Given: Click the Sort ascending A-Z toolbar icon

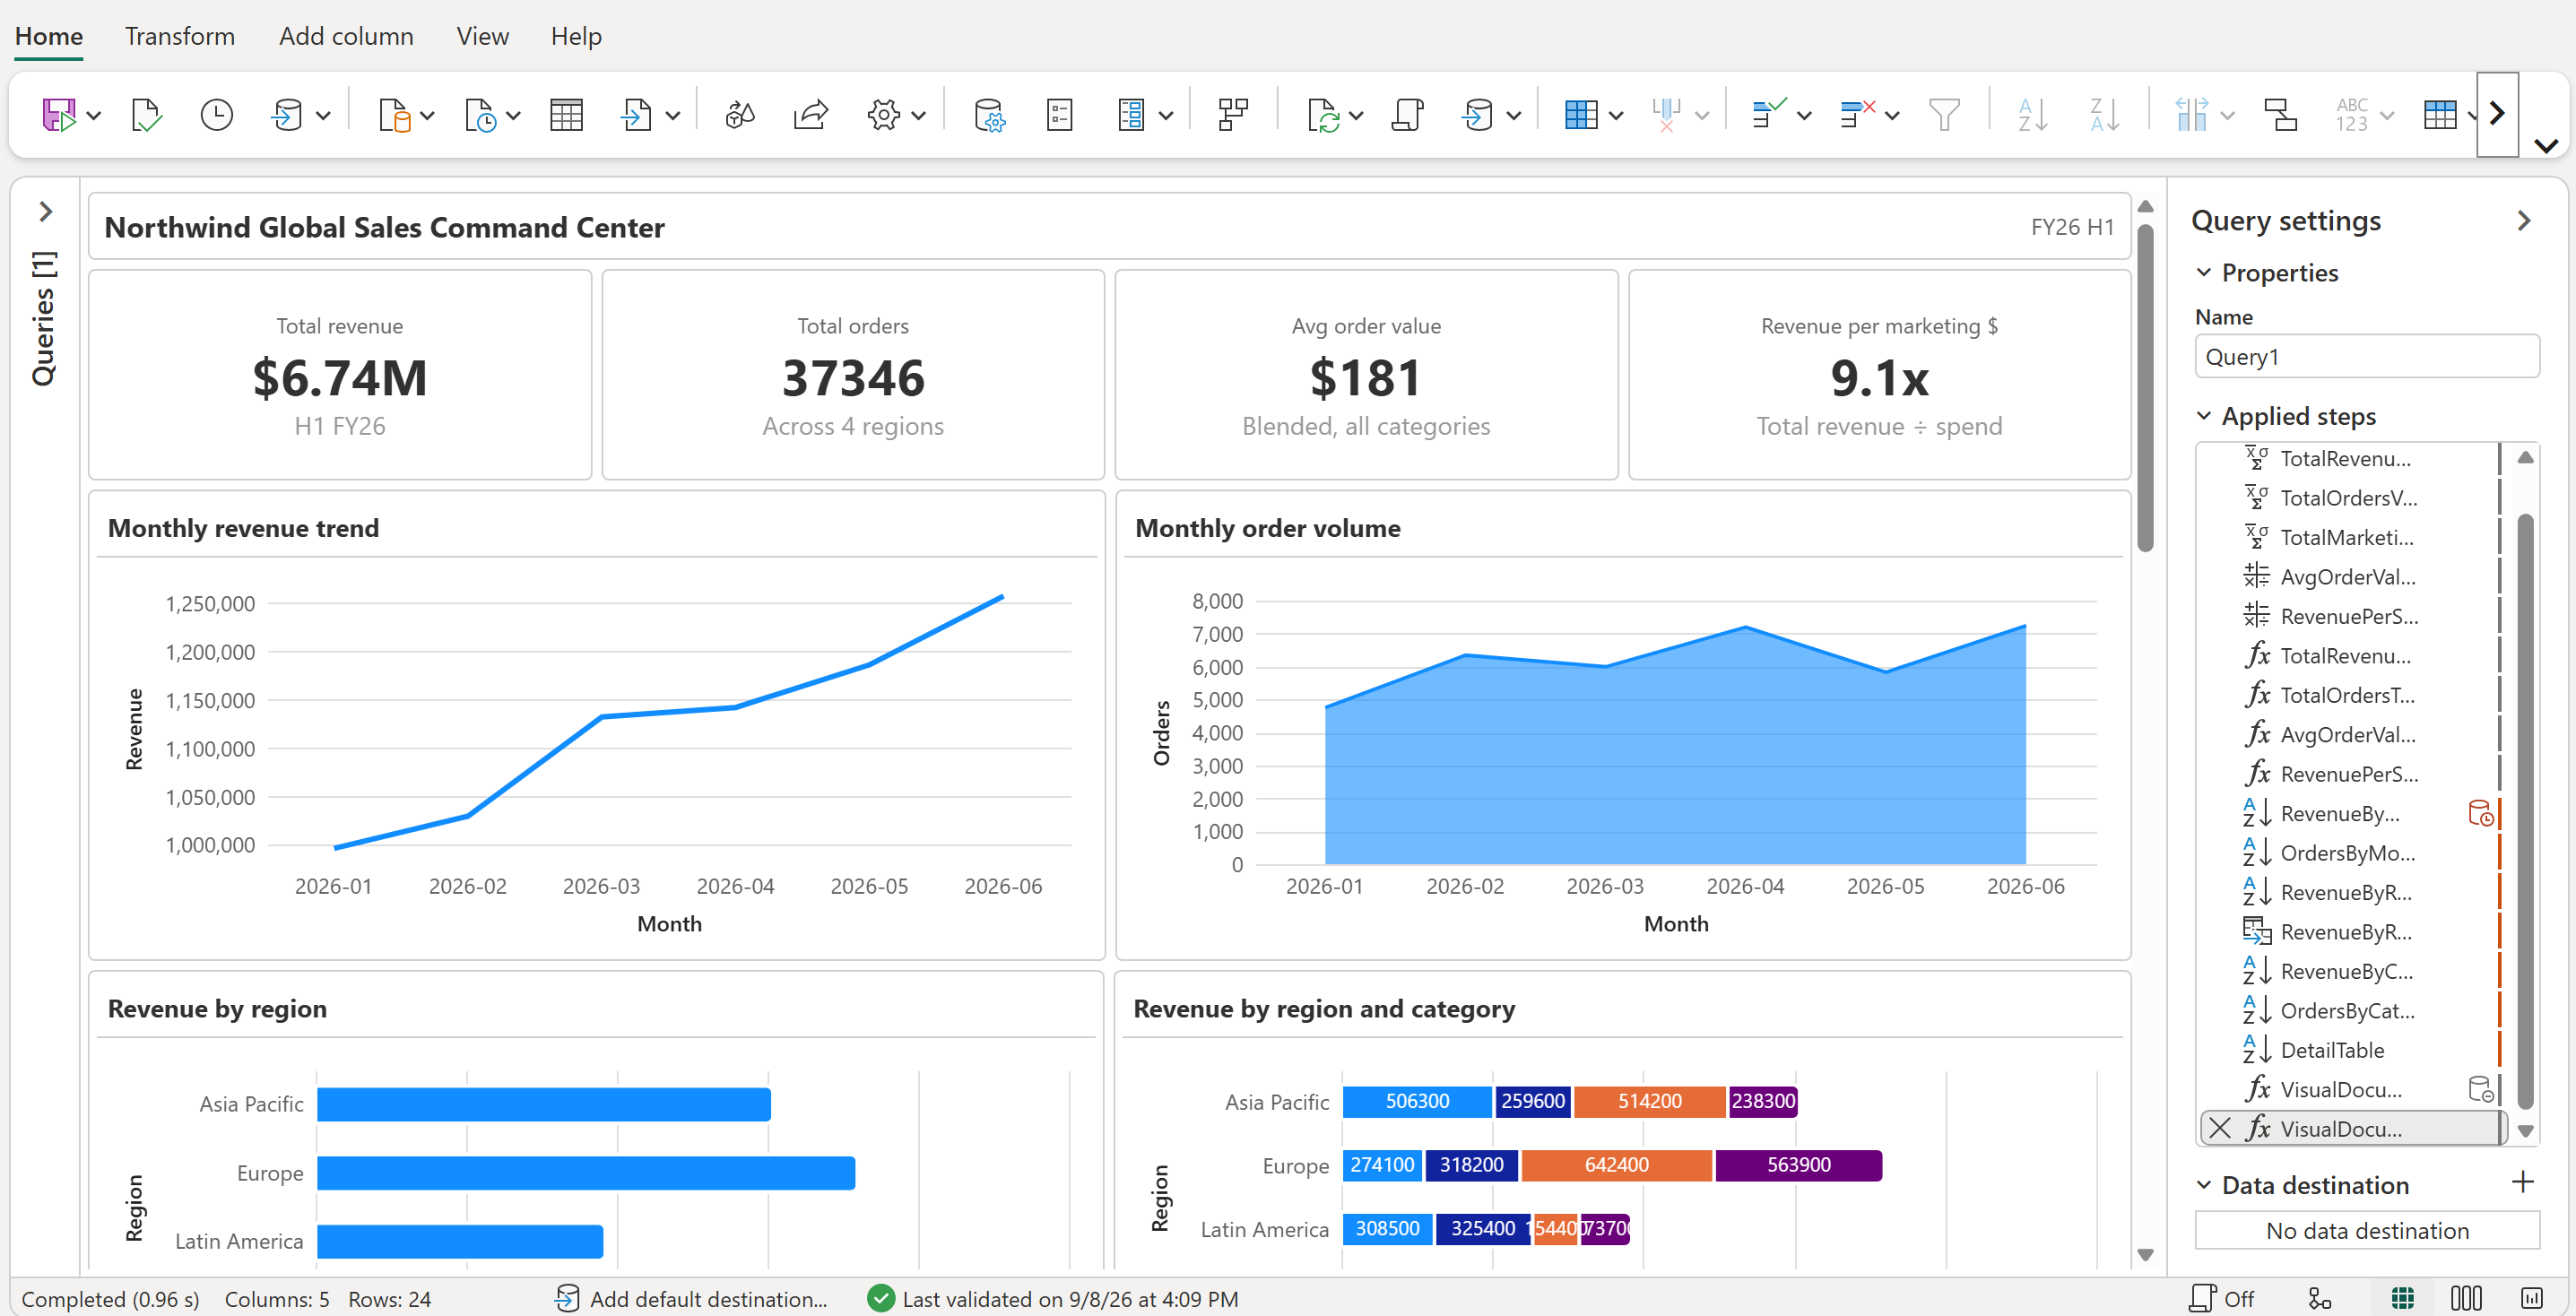Looking at the screenshot, I should (2032, 114).
